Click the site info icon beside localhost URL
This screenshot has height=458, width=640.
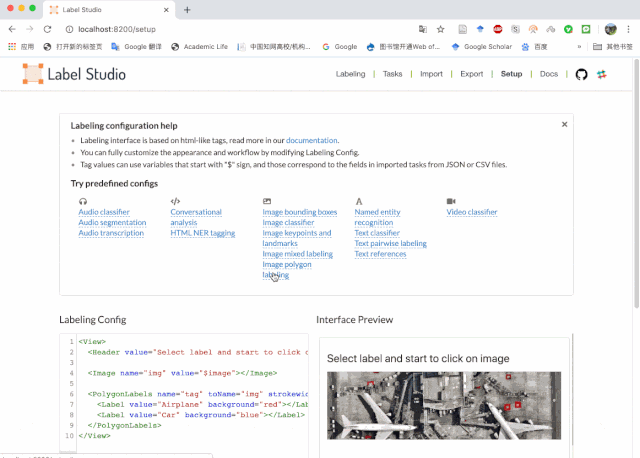click(x=69, y=29)
